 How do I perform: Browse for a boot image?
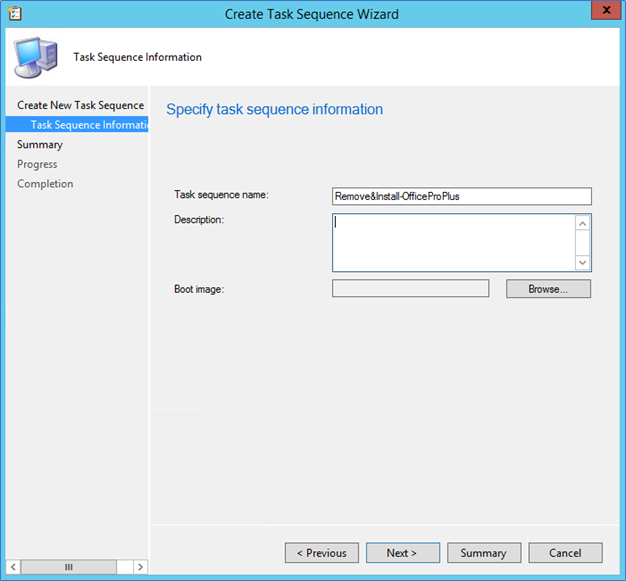coord(548,289)
